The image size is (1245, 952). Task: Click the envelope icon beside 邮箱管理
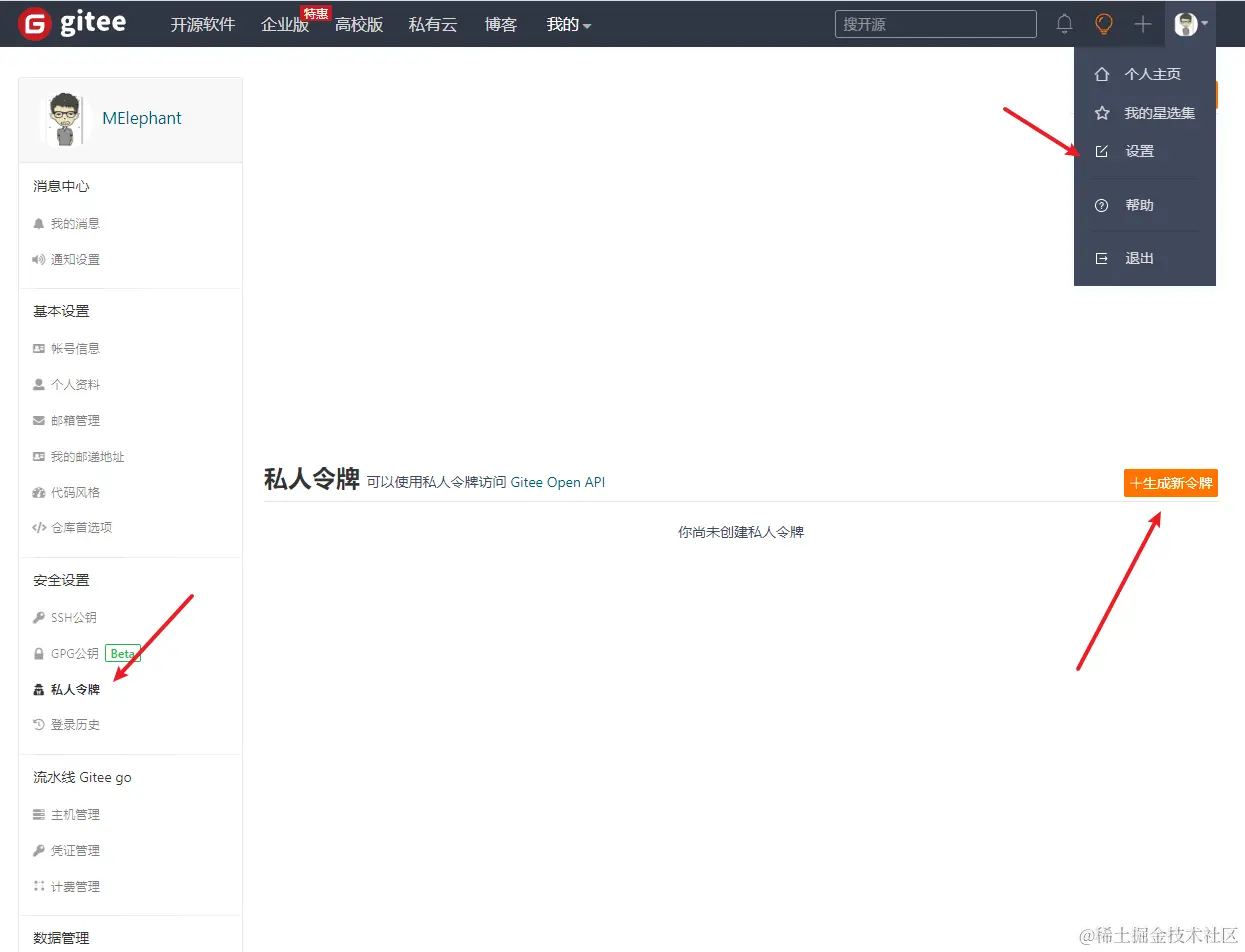tap(39, 421)
